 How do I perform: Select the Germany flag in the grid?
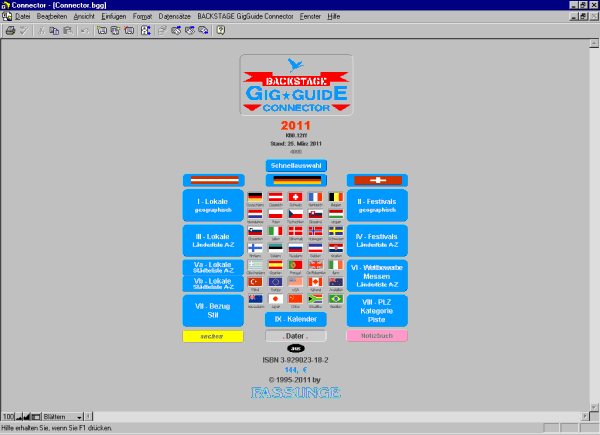coord(255,197)
